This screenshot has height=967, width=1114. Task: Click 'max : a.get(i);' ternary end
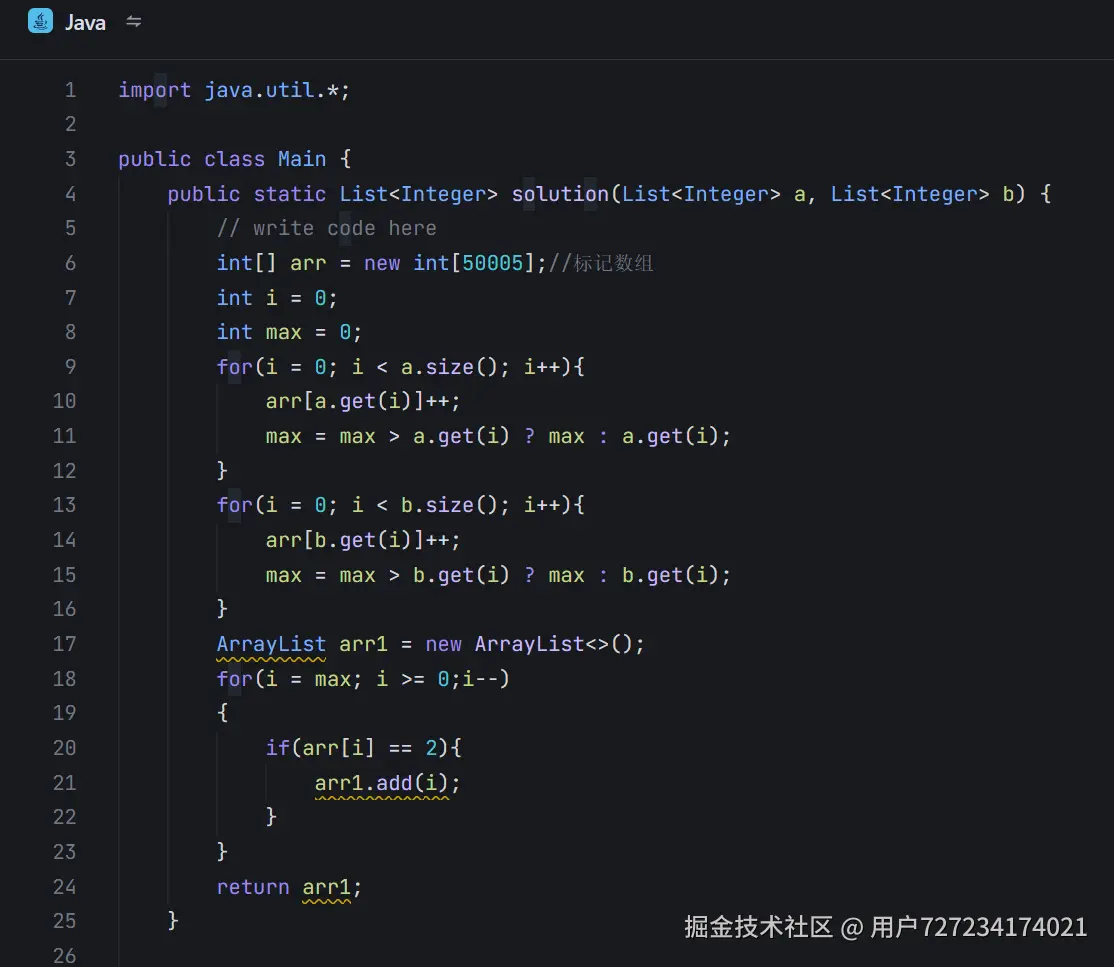tap(639, 436)
